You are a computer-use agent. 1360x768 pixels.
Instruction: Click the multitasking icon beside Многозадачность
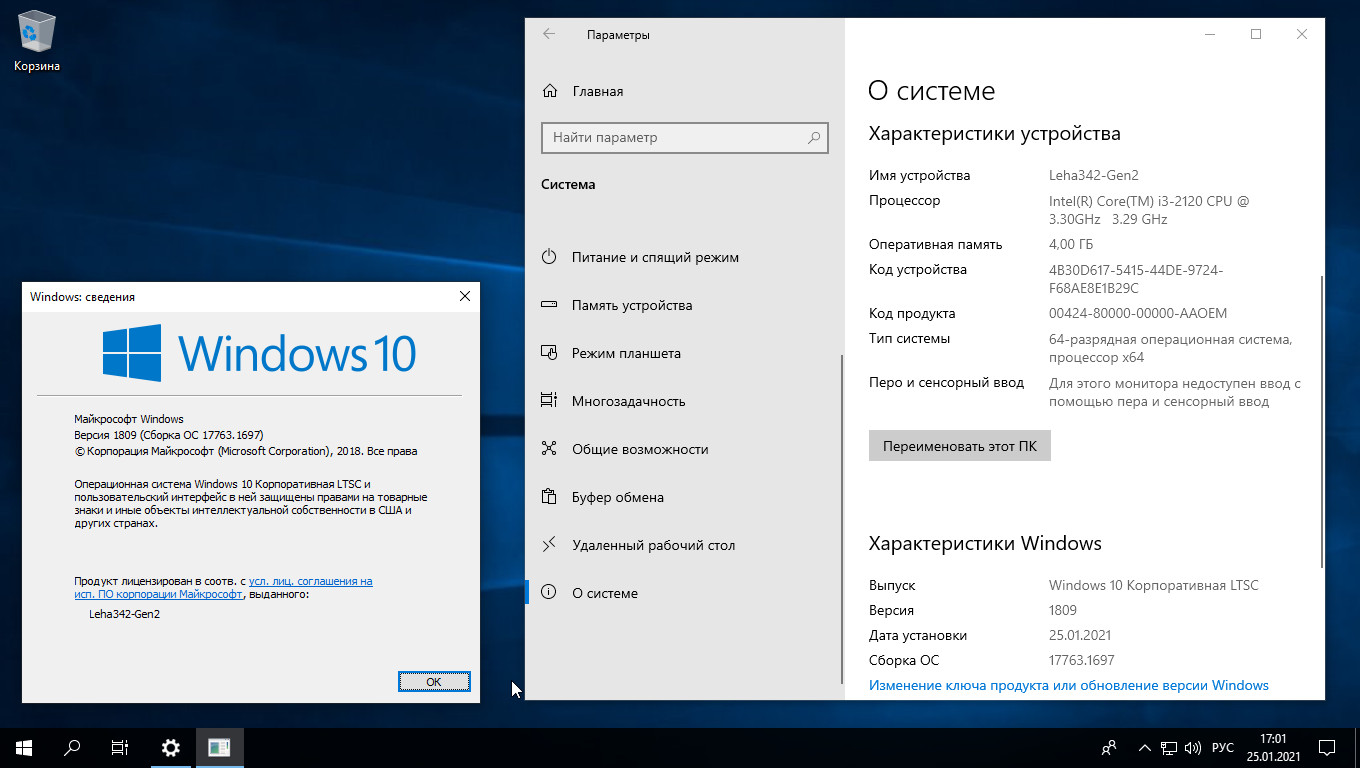tap(549, 401)
